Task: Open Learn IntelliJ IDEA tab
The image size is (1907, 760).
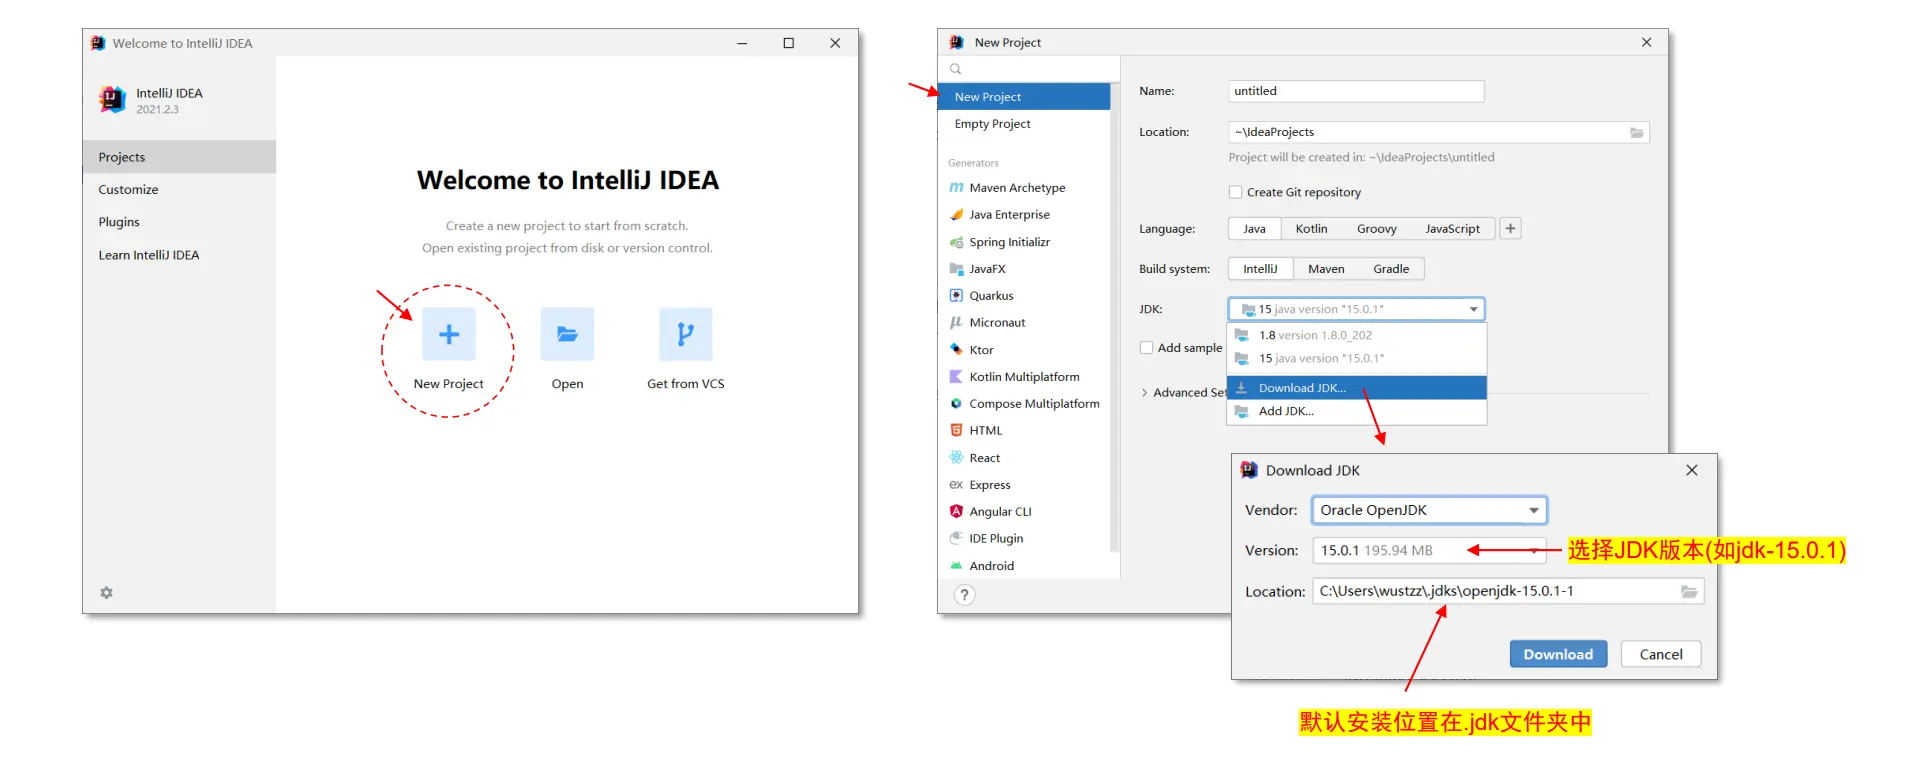Action: [x=179, y=255]
